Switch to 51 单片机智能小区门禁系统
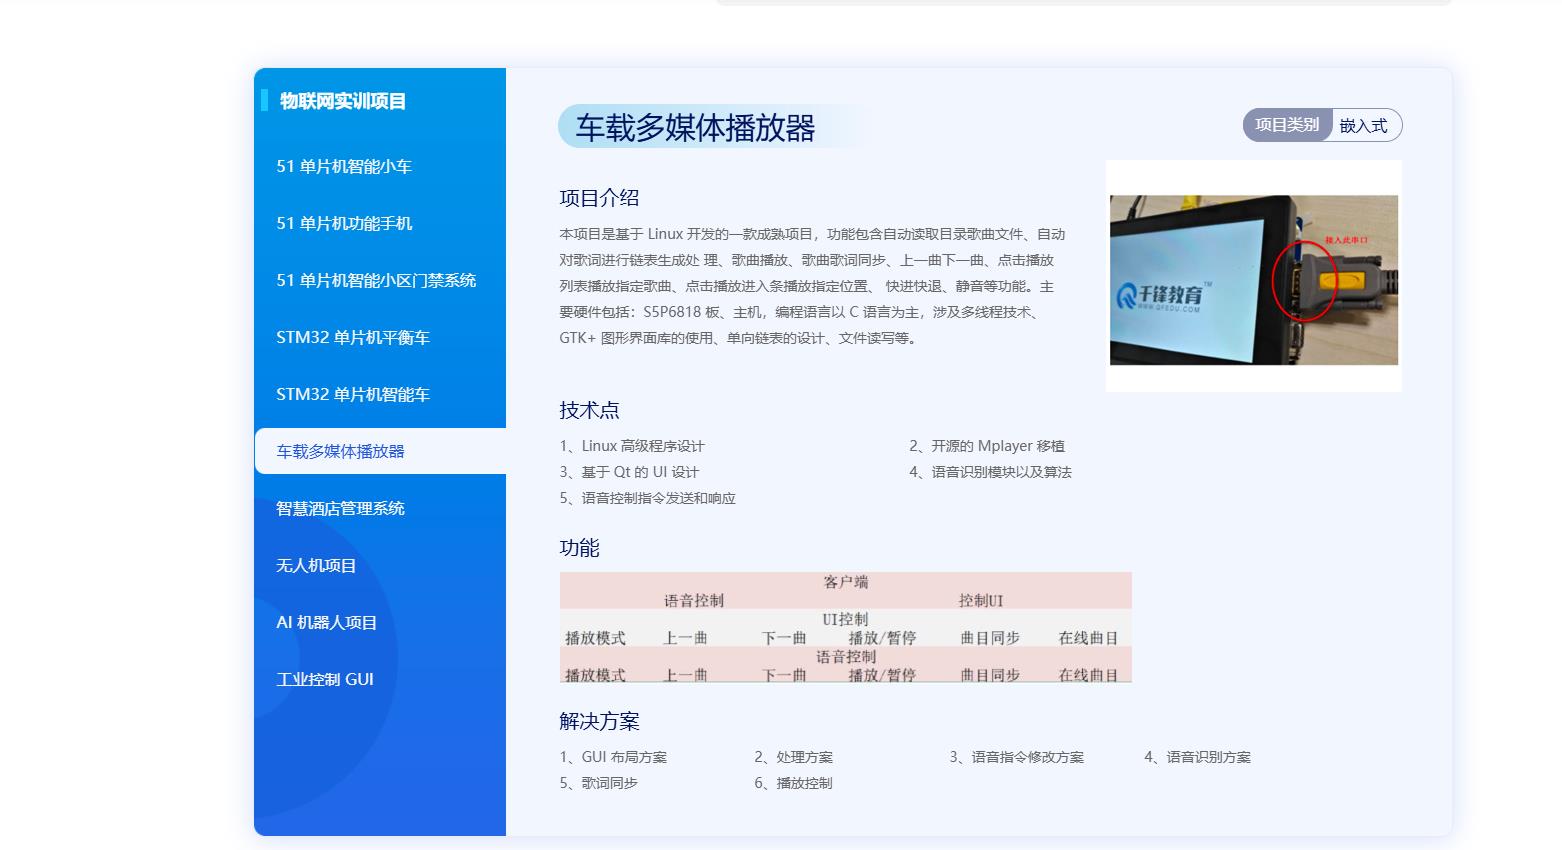Screen dimensions: 1562x850 pyautogui.click(x=376, y=281)
